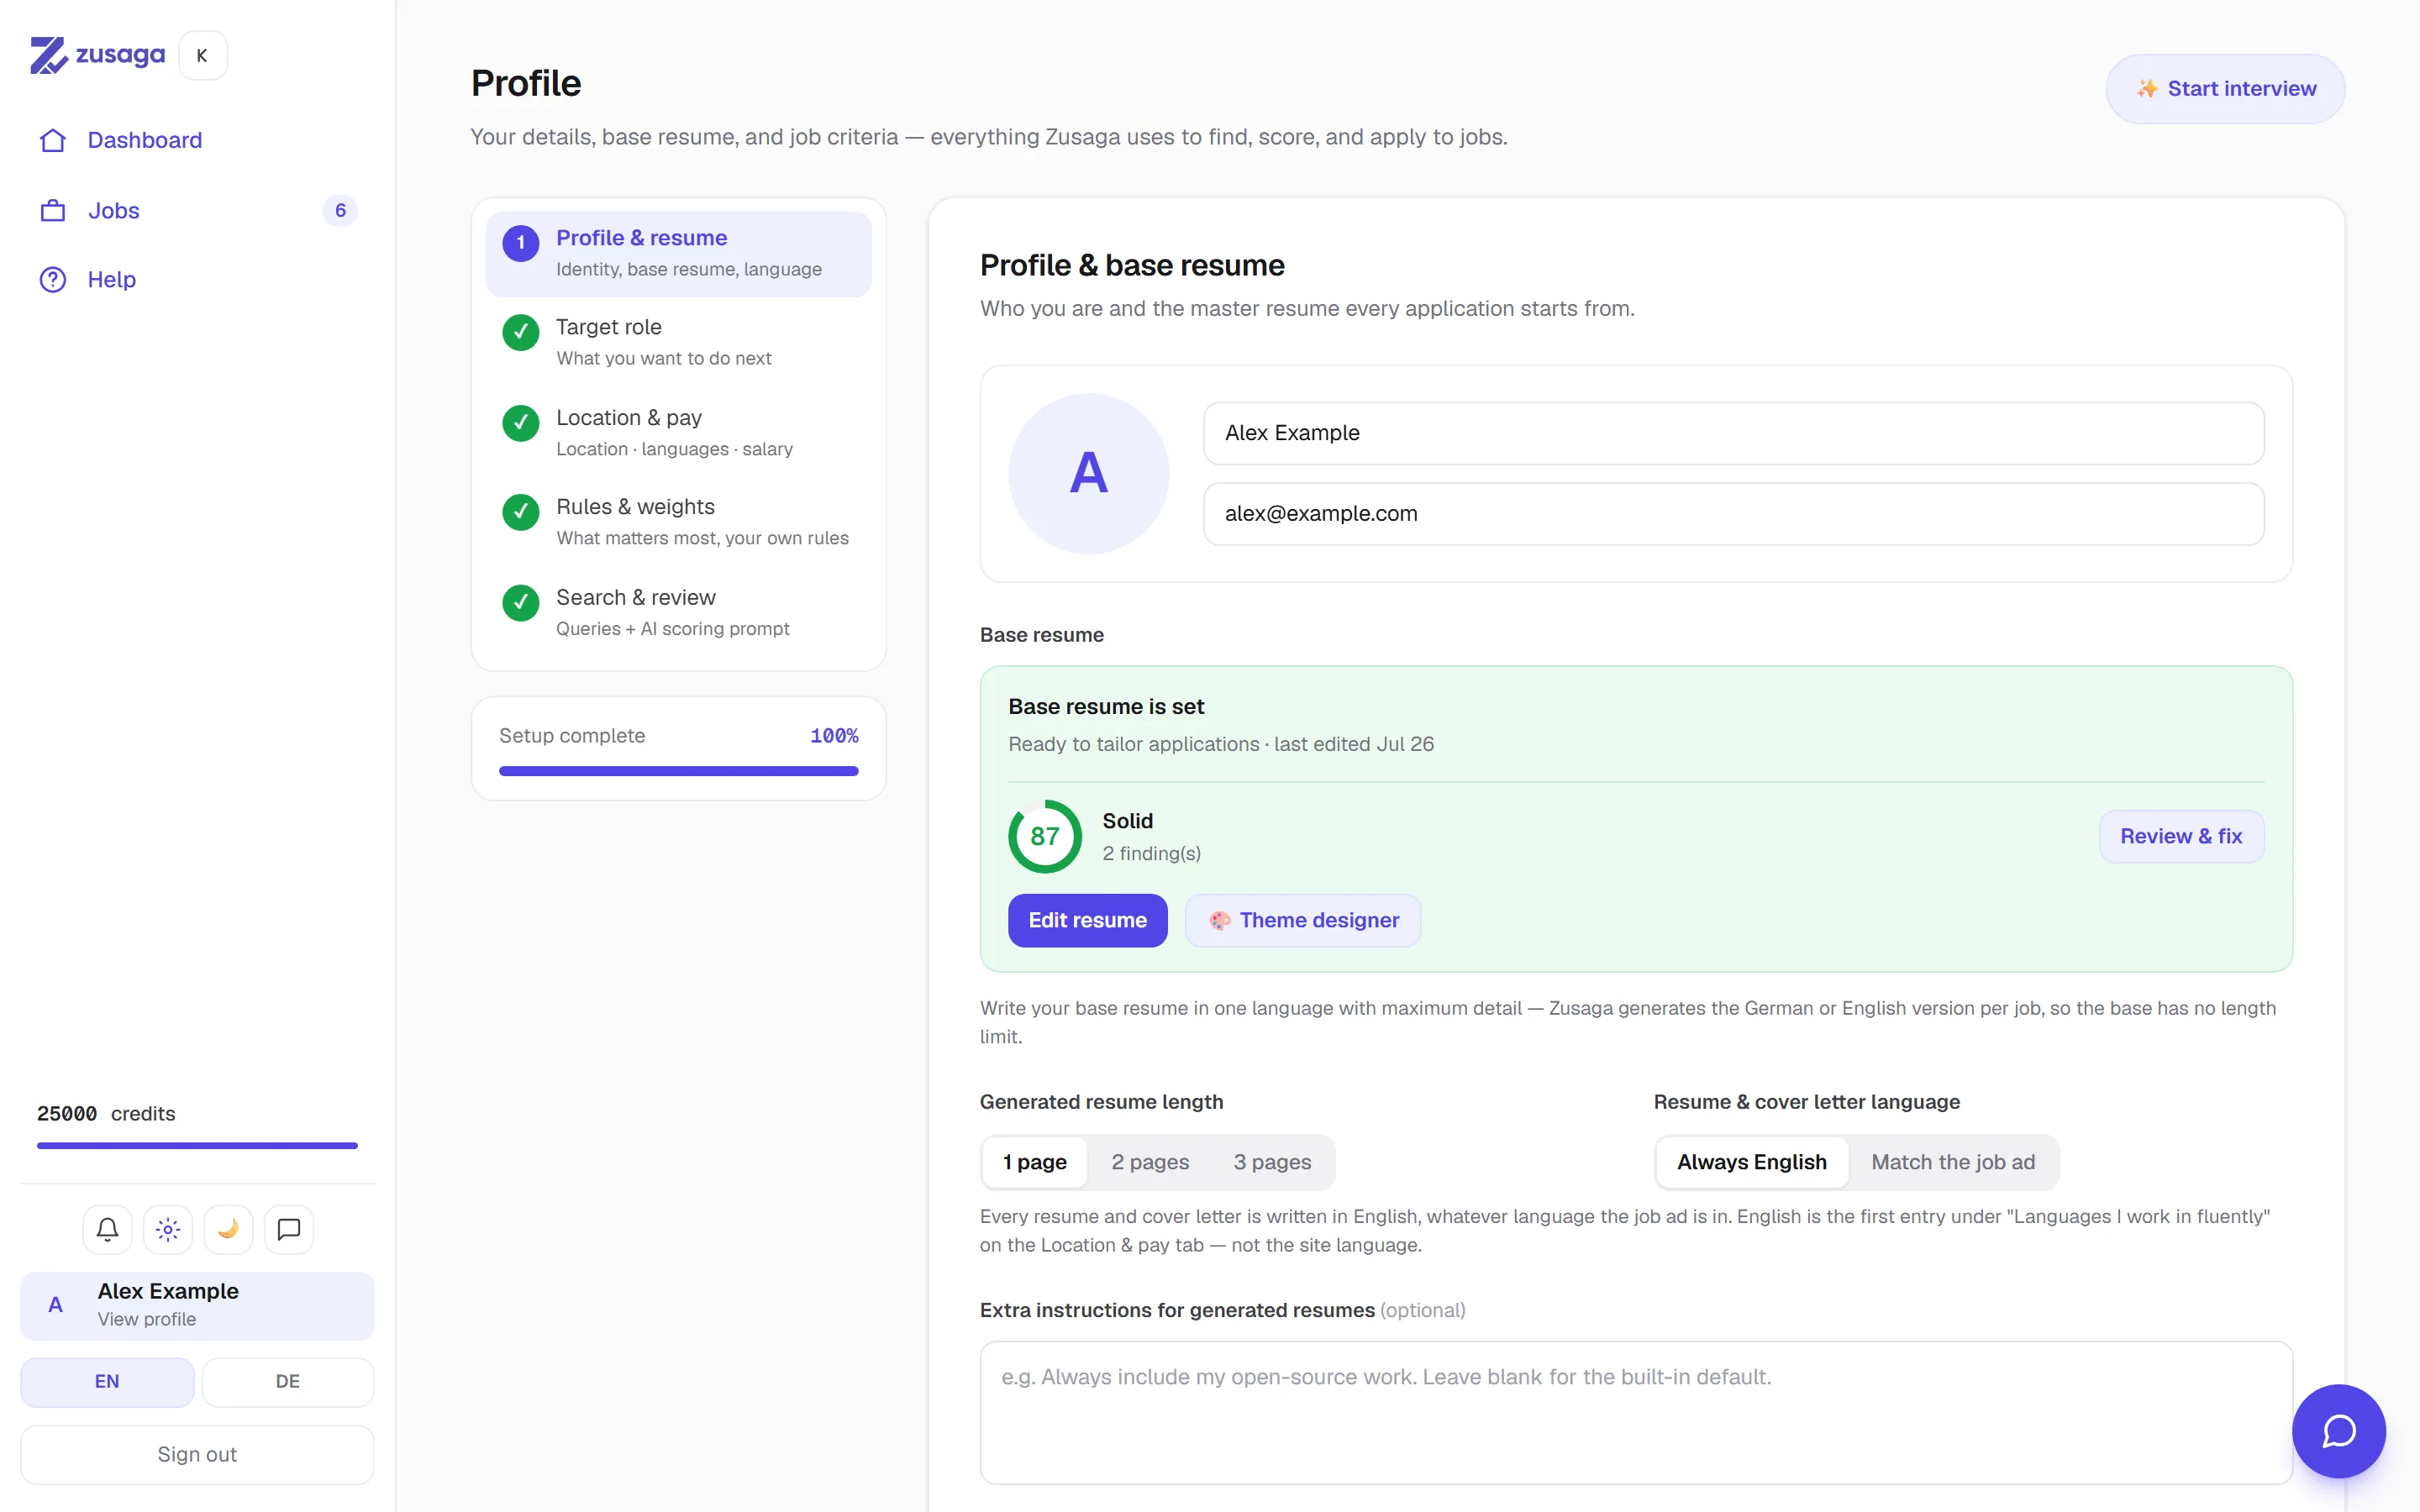Switch to dark theme moon icon
The image size is (2420, 1512).
click(x=228, y=1229)
